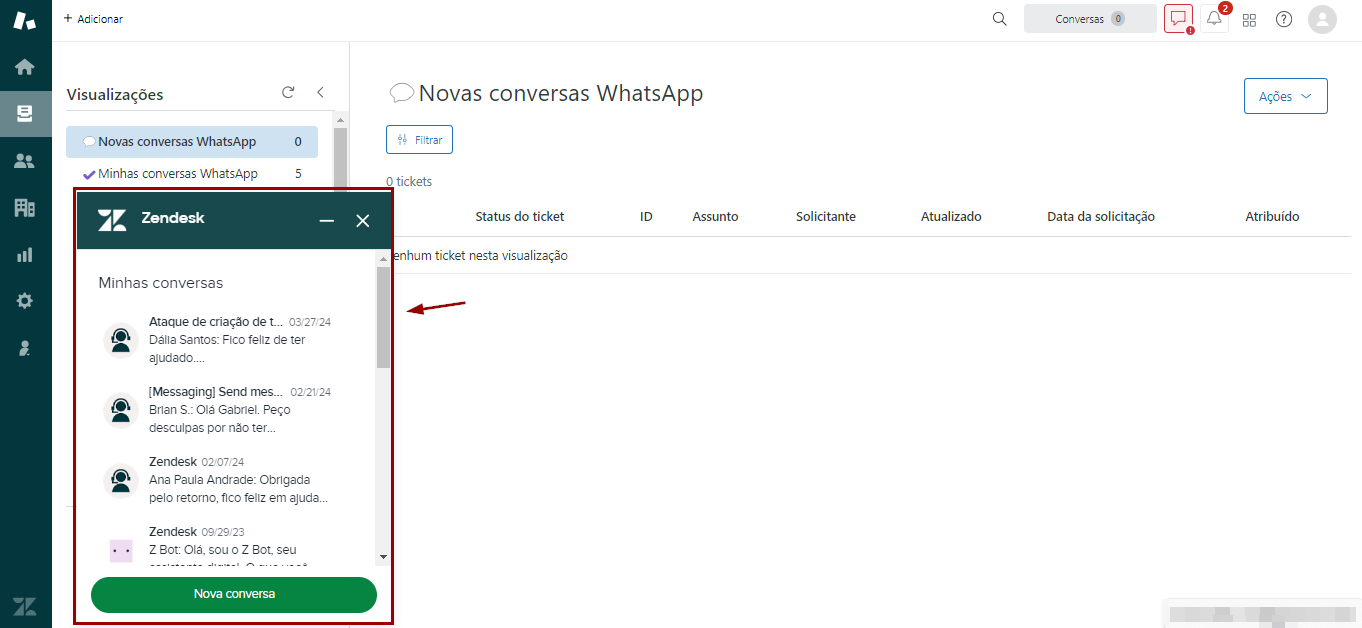This screenshot has width=1362, height=628.
Task: Click the + Adicionar tab
Action: click(x=93, y=19)
